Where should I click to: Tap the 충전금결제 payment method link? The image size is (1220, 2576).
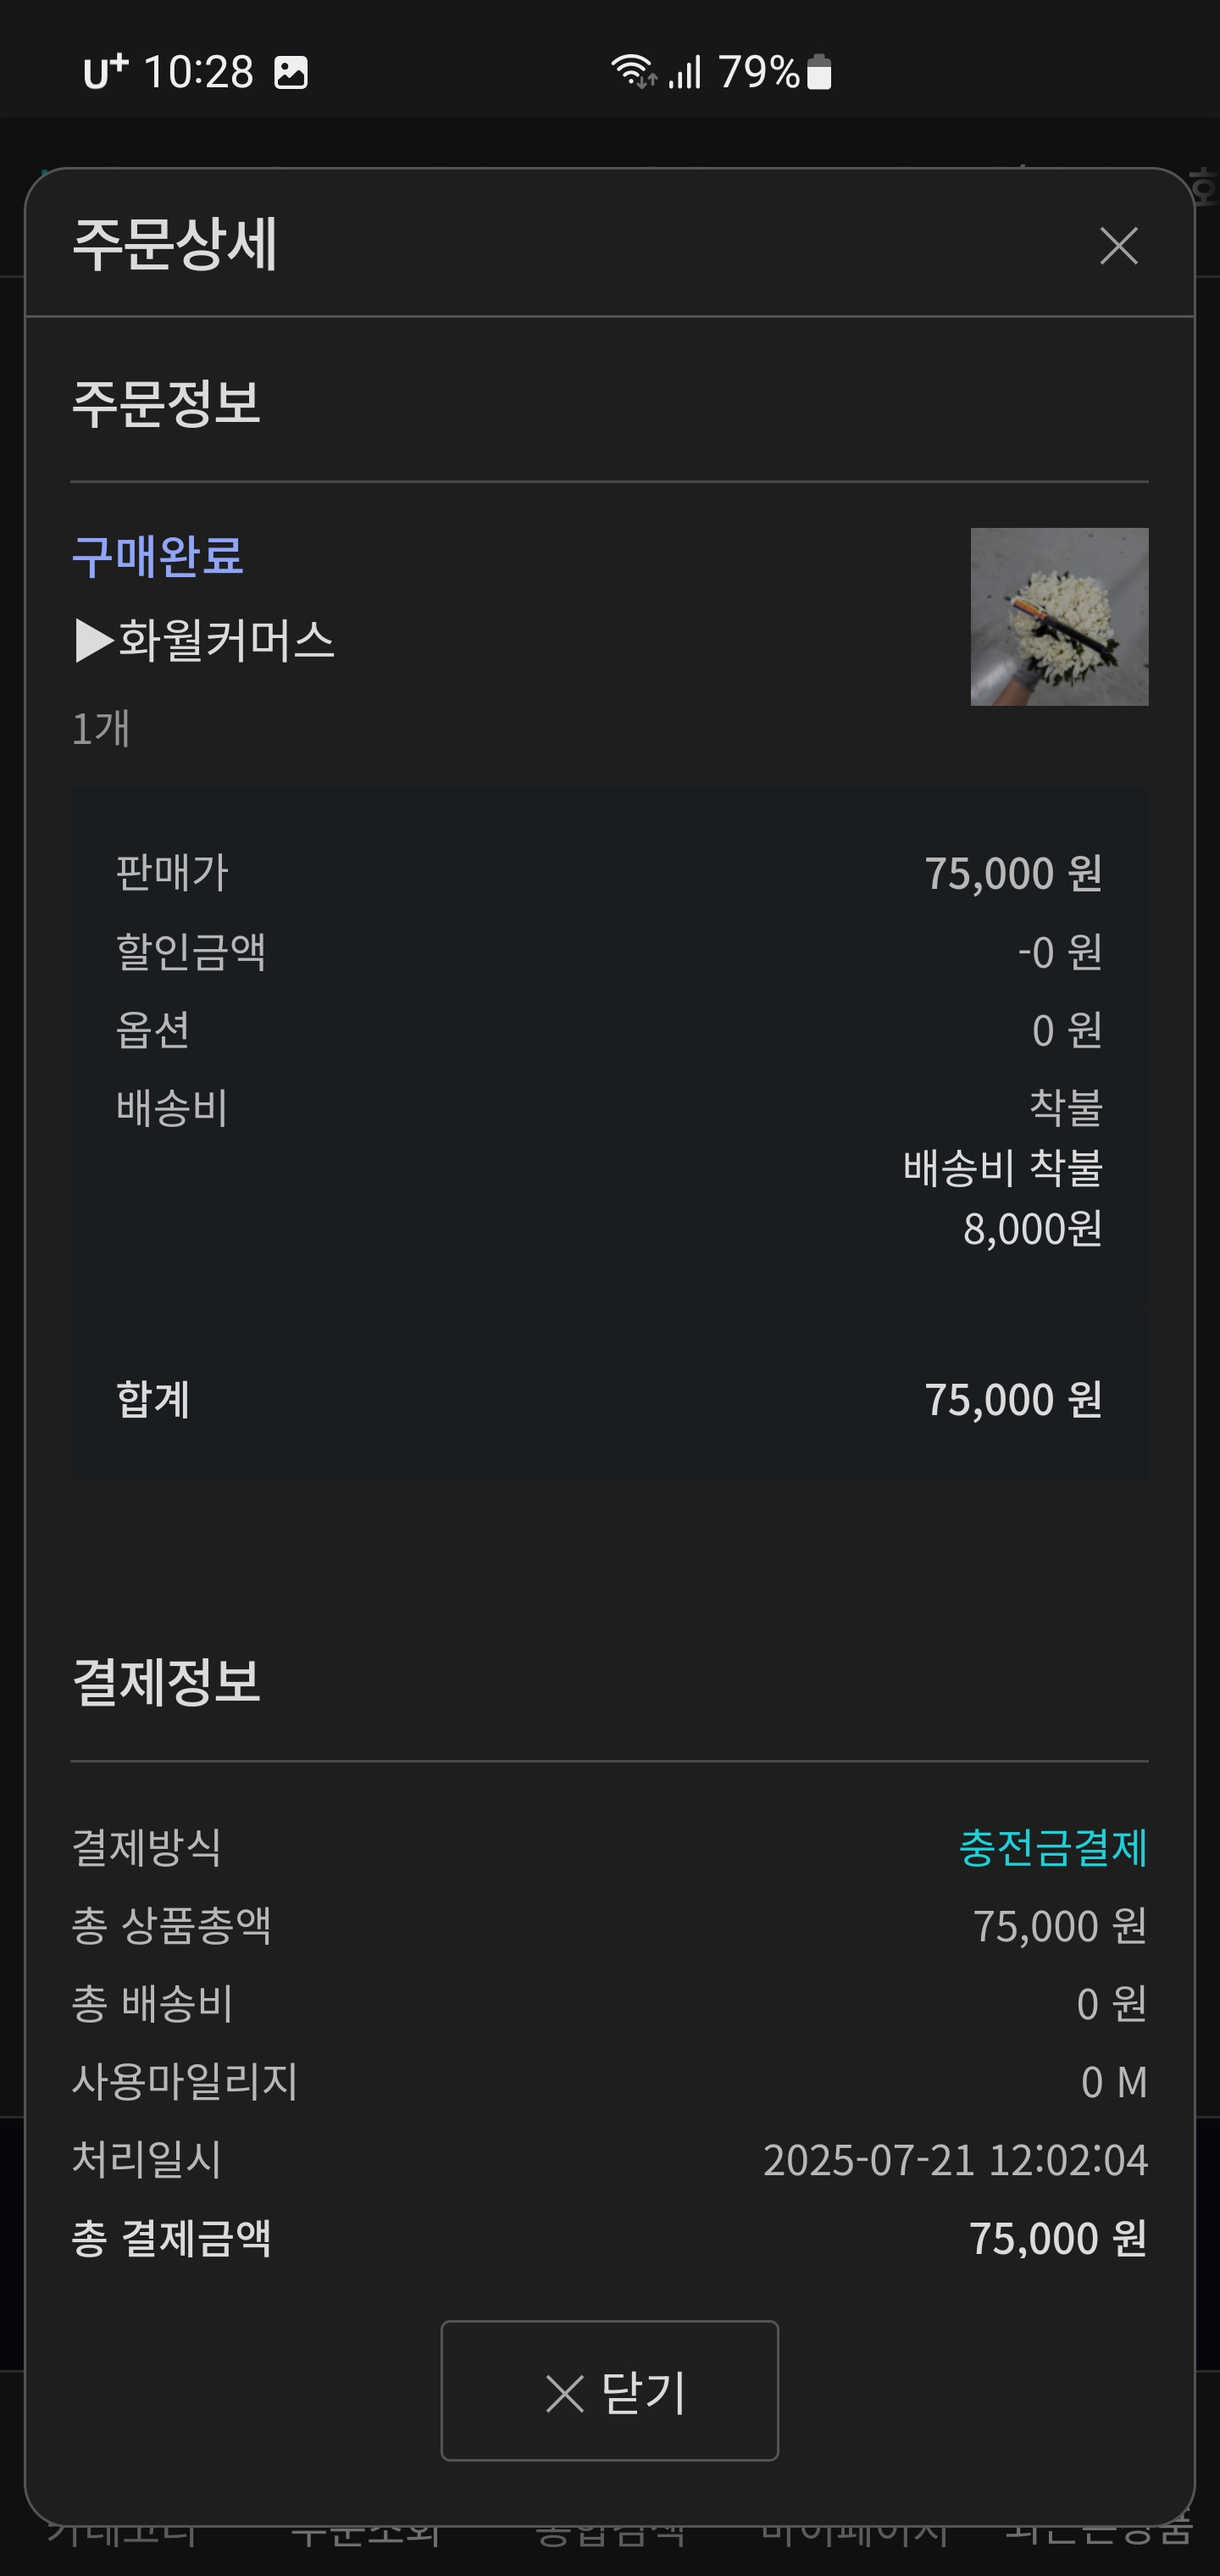1052,1847
